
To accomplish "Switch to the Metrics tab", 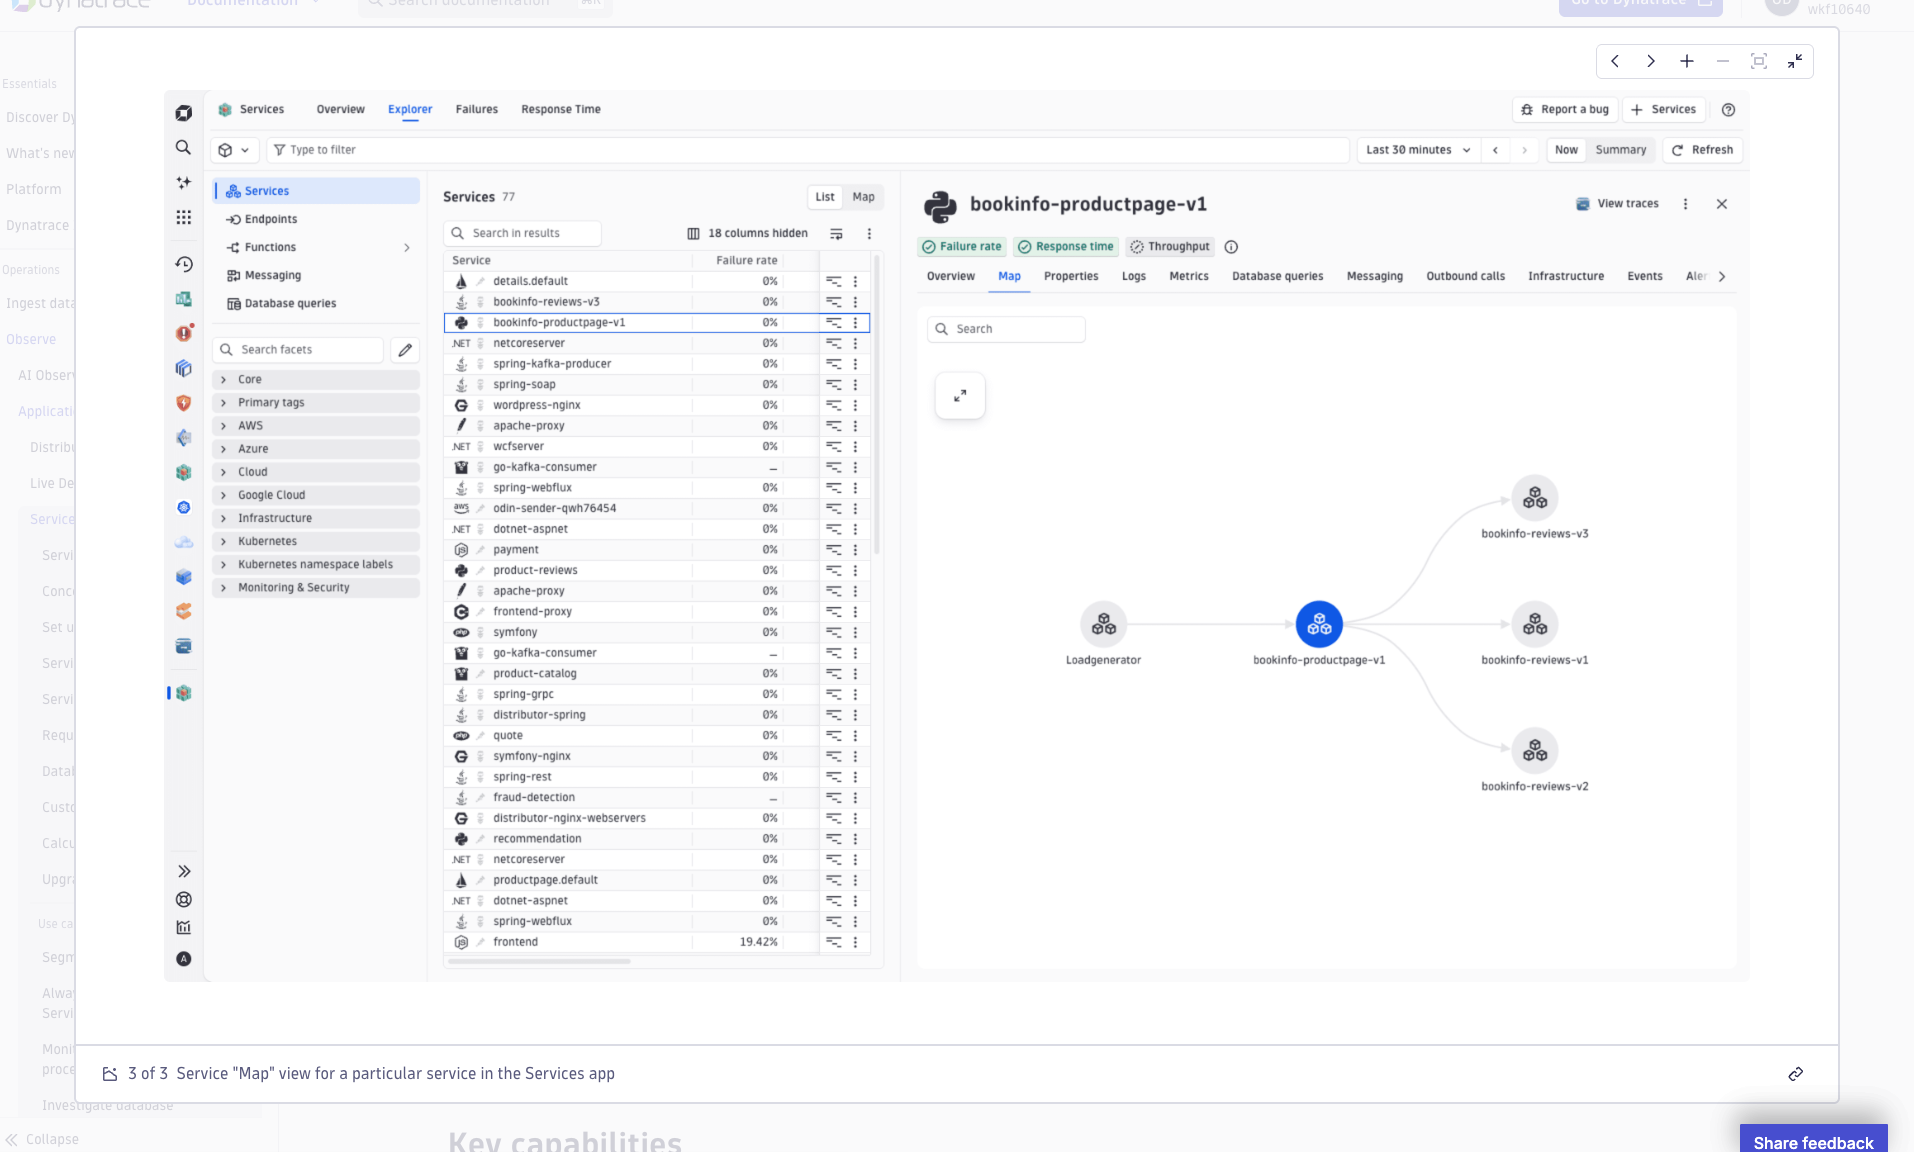I will point(1188,277).
